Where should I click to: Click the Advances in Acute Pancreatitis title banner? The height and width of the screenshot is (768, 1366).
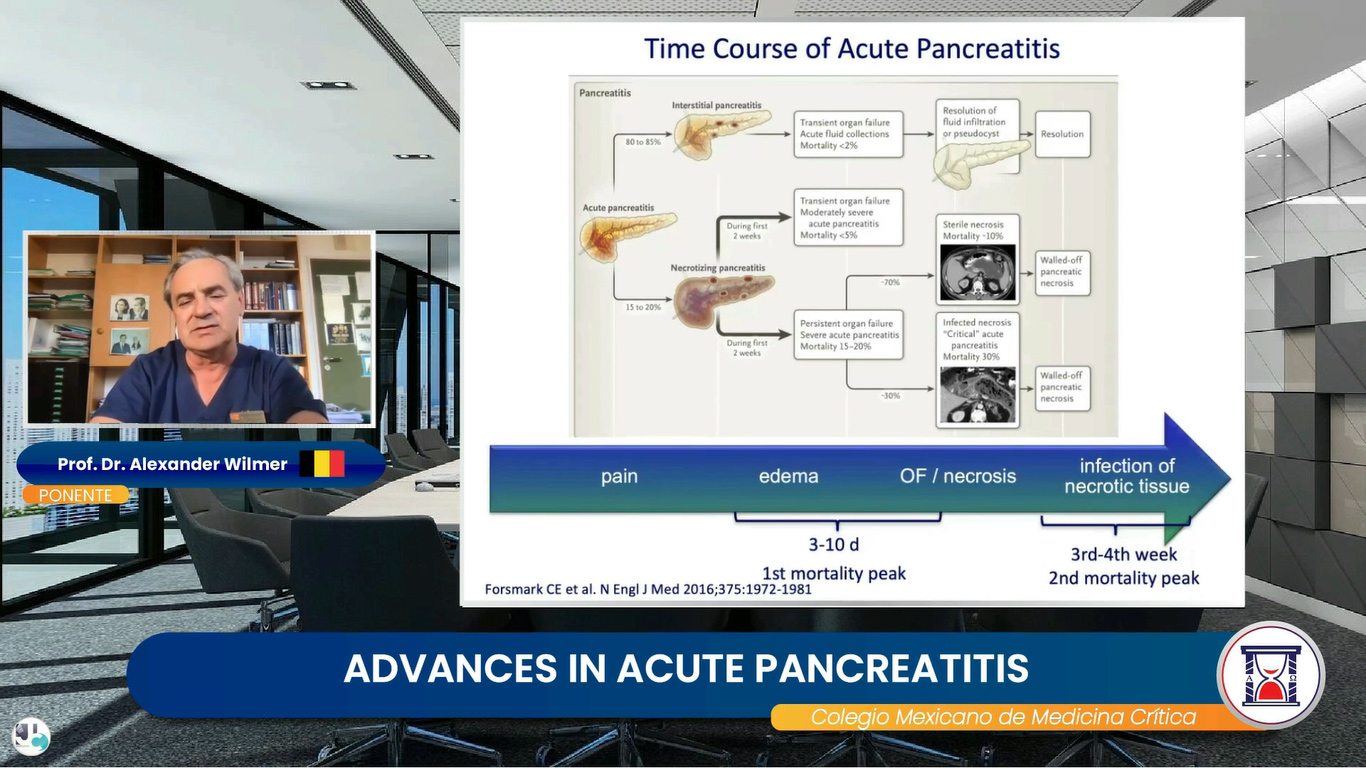click(686, 669)
